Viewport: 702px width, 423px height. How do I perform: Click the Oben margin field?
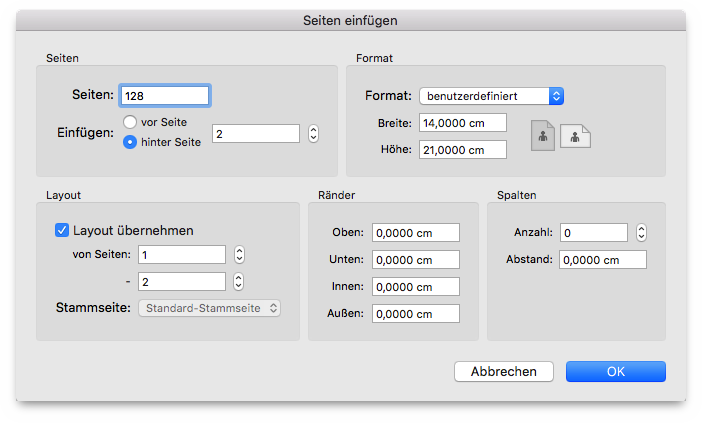(x=416, y=233)
